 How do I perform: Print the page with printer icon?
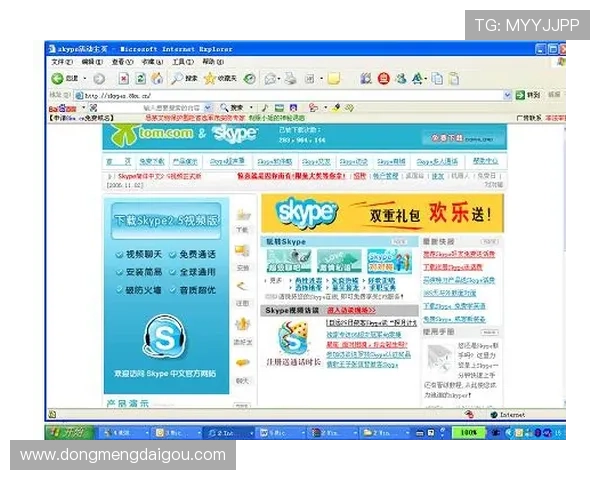[291, 78]
